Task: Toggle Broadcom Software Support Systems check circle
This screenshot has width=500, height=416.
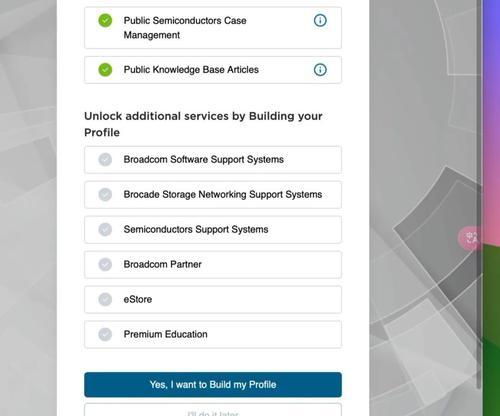Action: tap(105, 160)
